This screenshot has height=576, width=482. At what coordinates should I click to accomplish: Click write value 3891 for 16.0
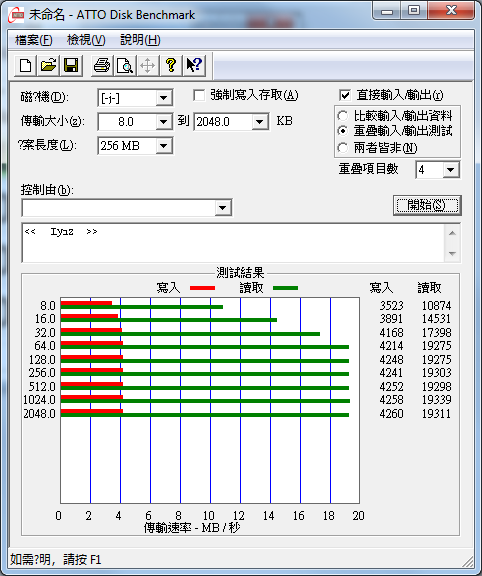click(391, 319)
